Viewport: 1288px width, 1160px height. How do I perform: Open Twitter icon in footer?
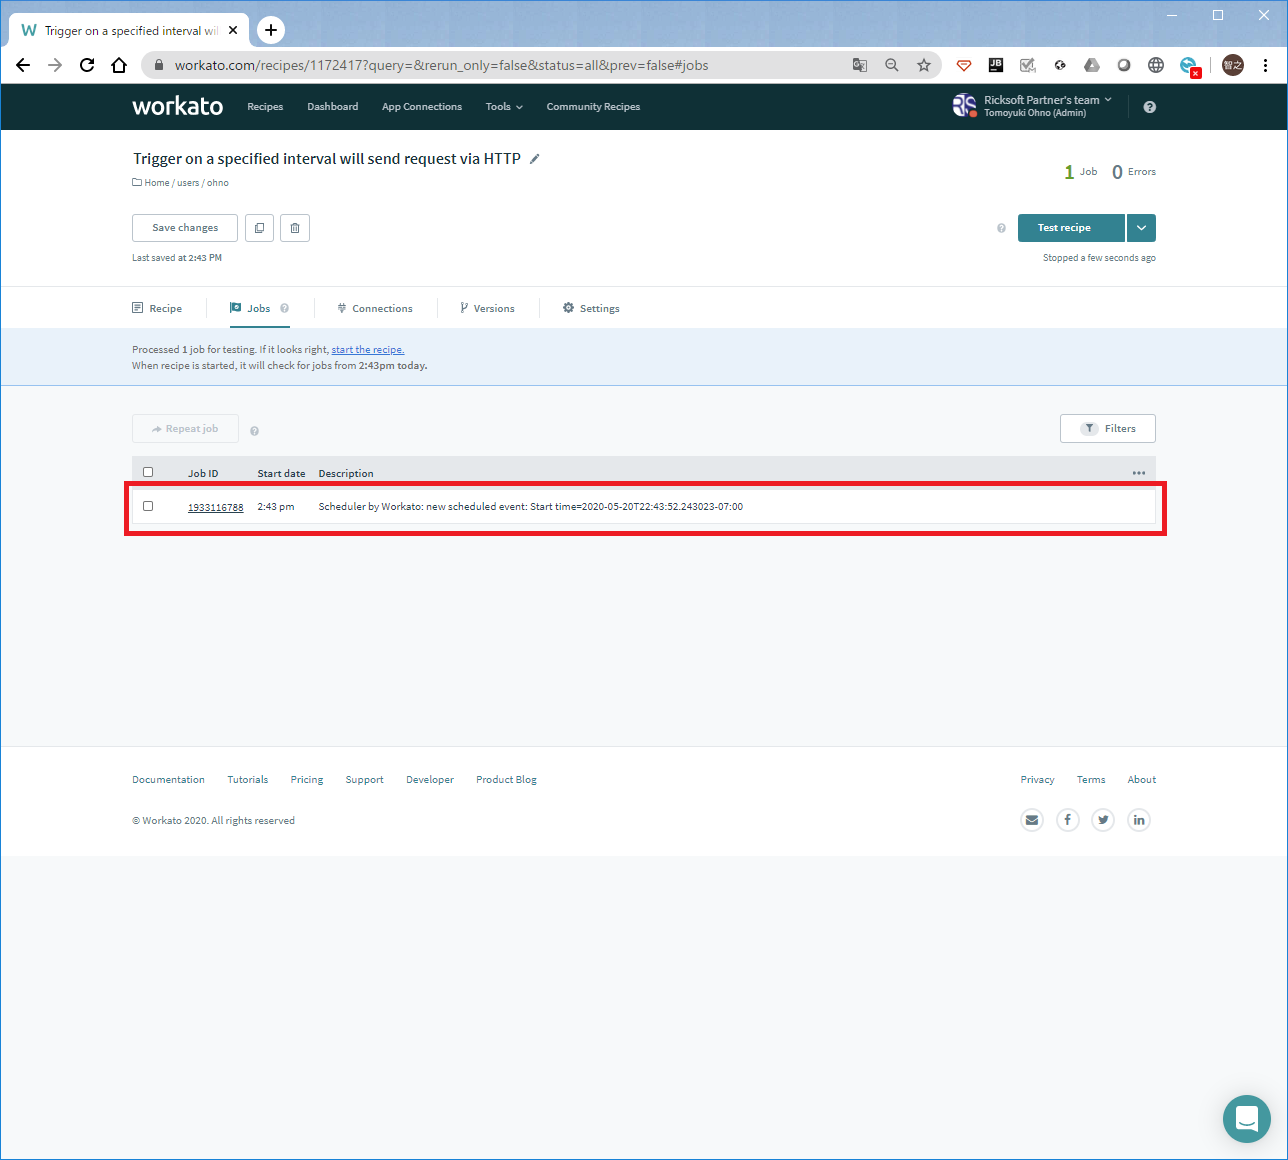point(1103,820)
